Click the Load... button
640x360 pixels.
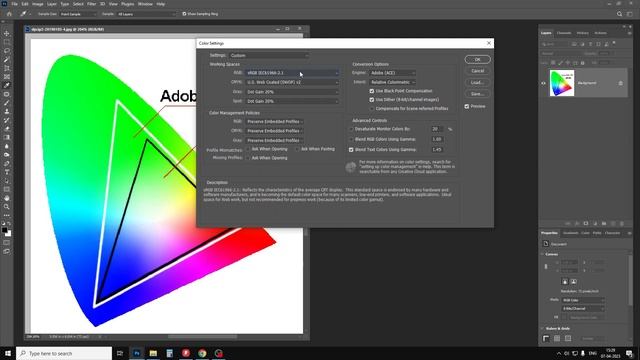coord(478,82)
